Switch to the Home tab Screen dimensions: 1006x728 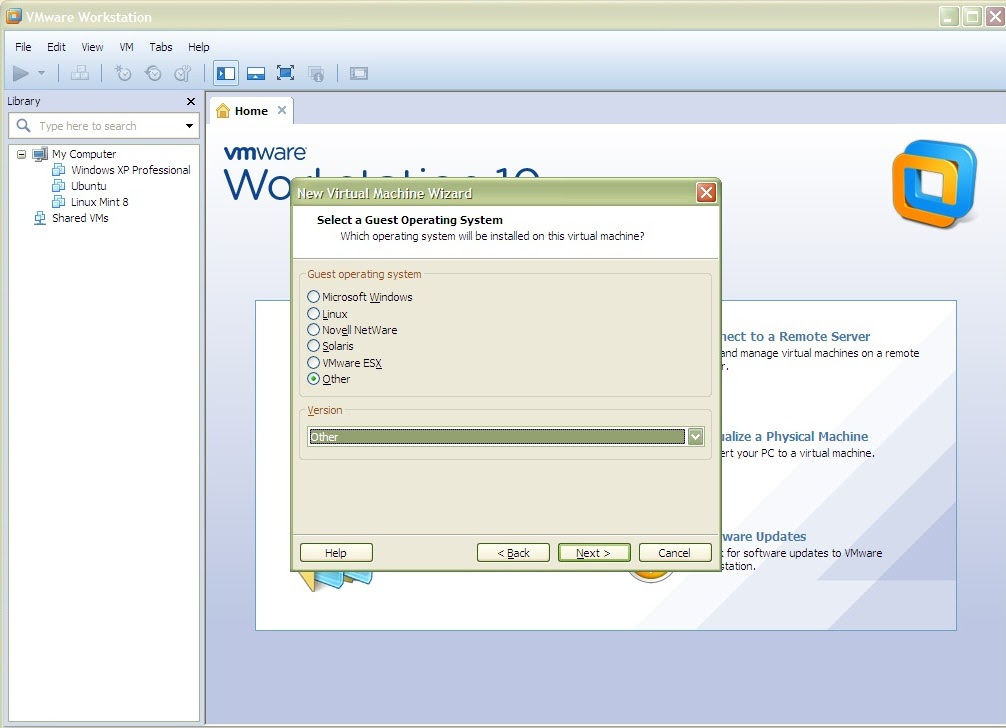tap(251, 111)
